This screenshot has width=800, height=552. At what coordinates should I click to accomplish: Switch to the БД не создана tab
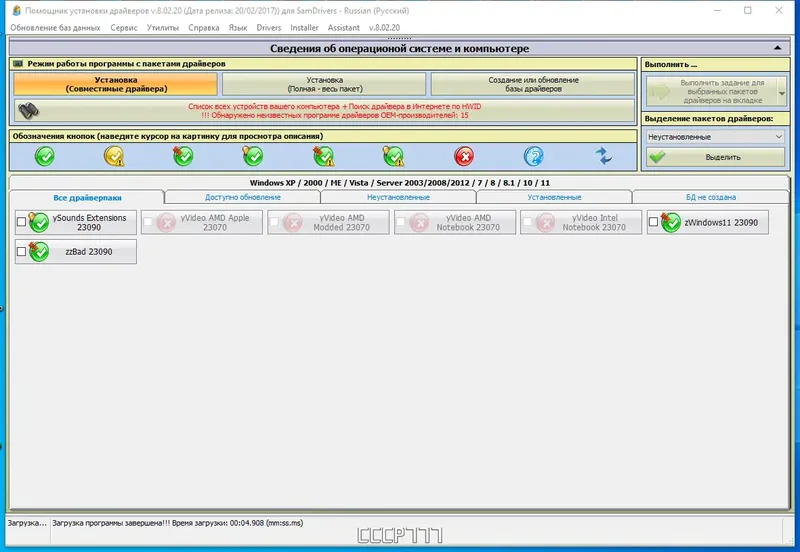(x=711, y=197)
